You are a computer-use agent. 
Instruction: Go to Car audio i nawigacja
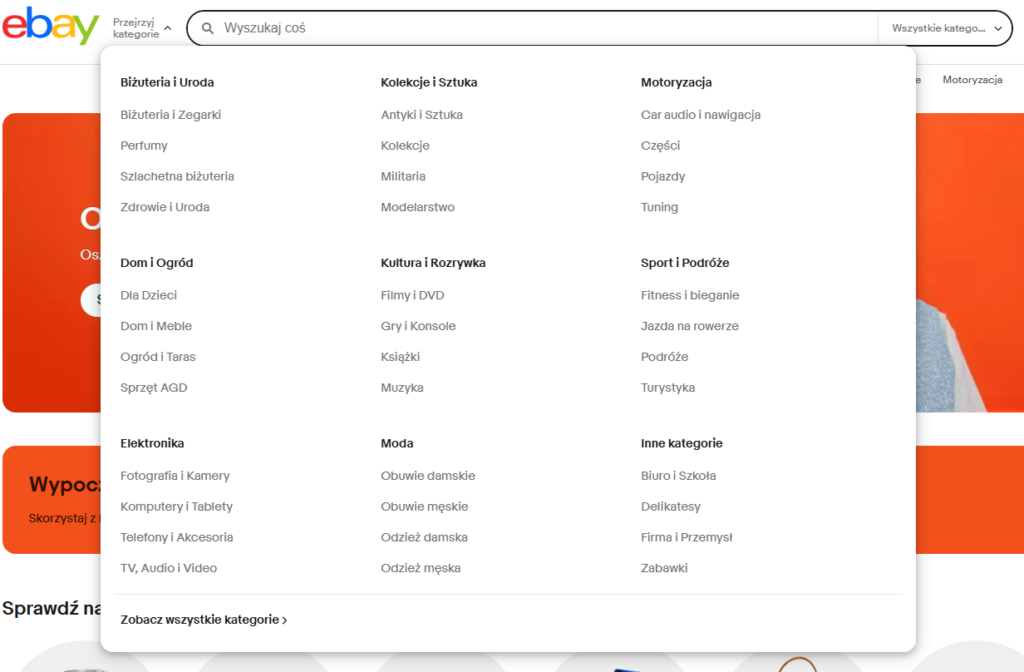tap(700, 115)
